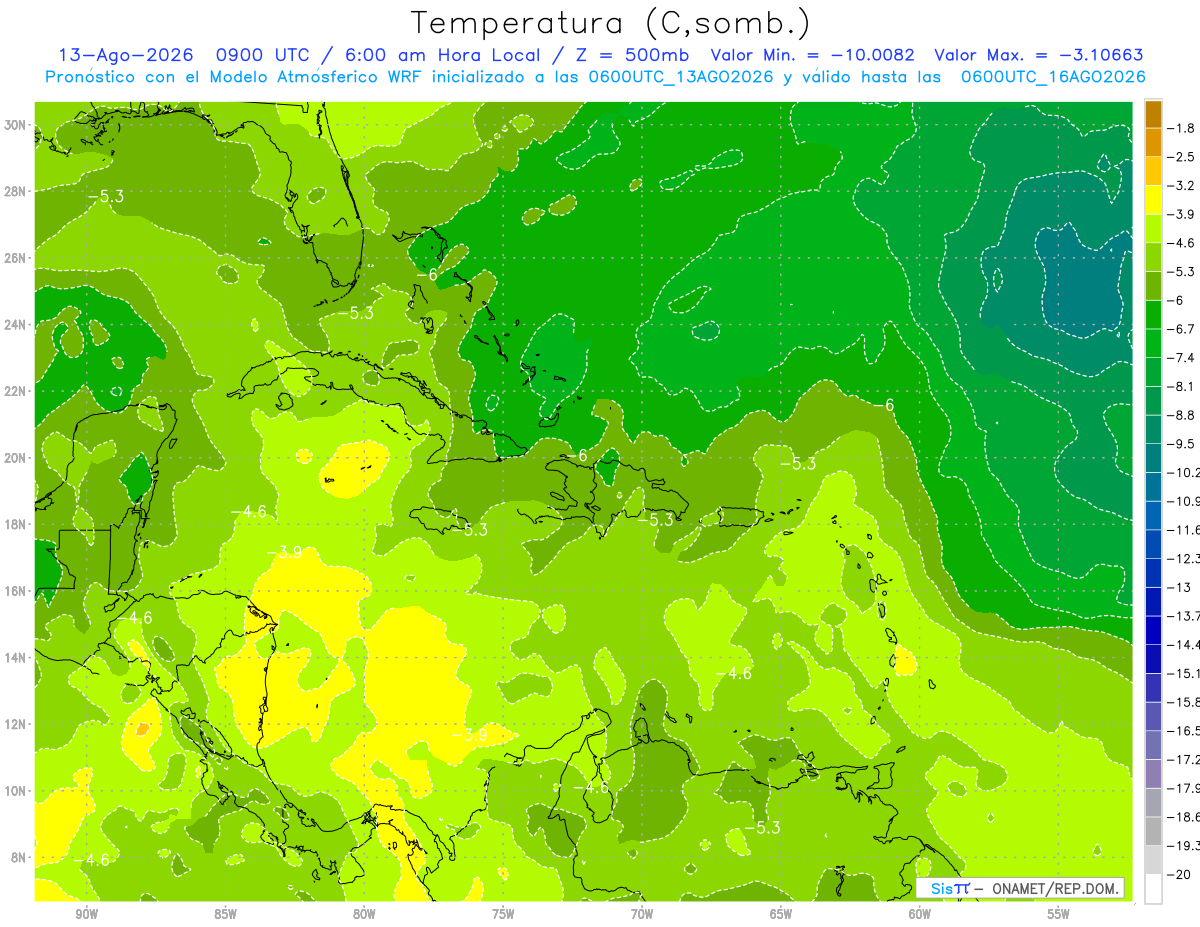Click the yellow swatch between -3.2 and -3.9
Image resolution: width=1200 pixels, height=927 pixels.
[1153, 200]
